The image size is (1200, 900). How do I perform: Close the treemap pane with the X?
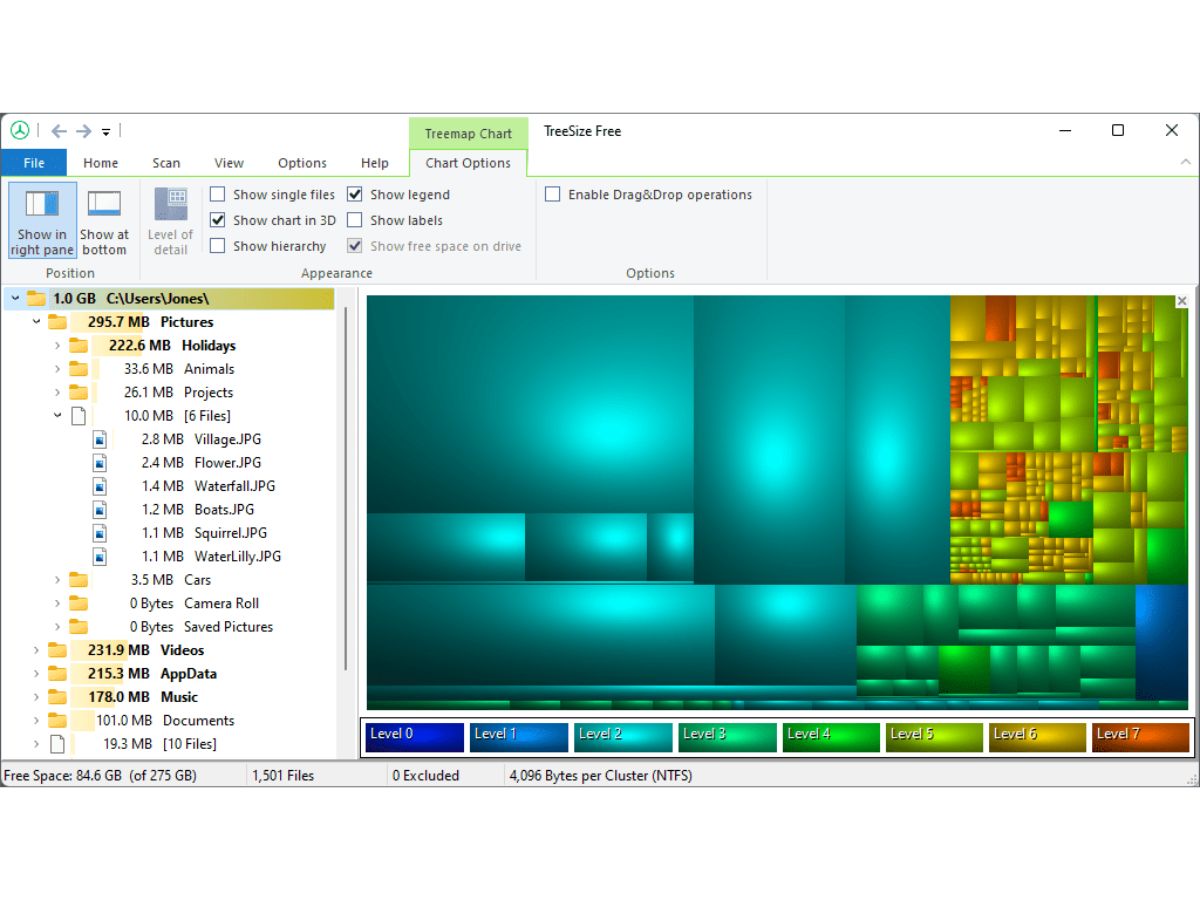[1182, 301]
